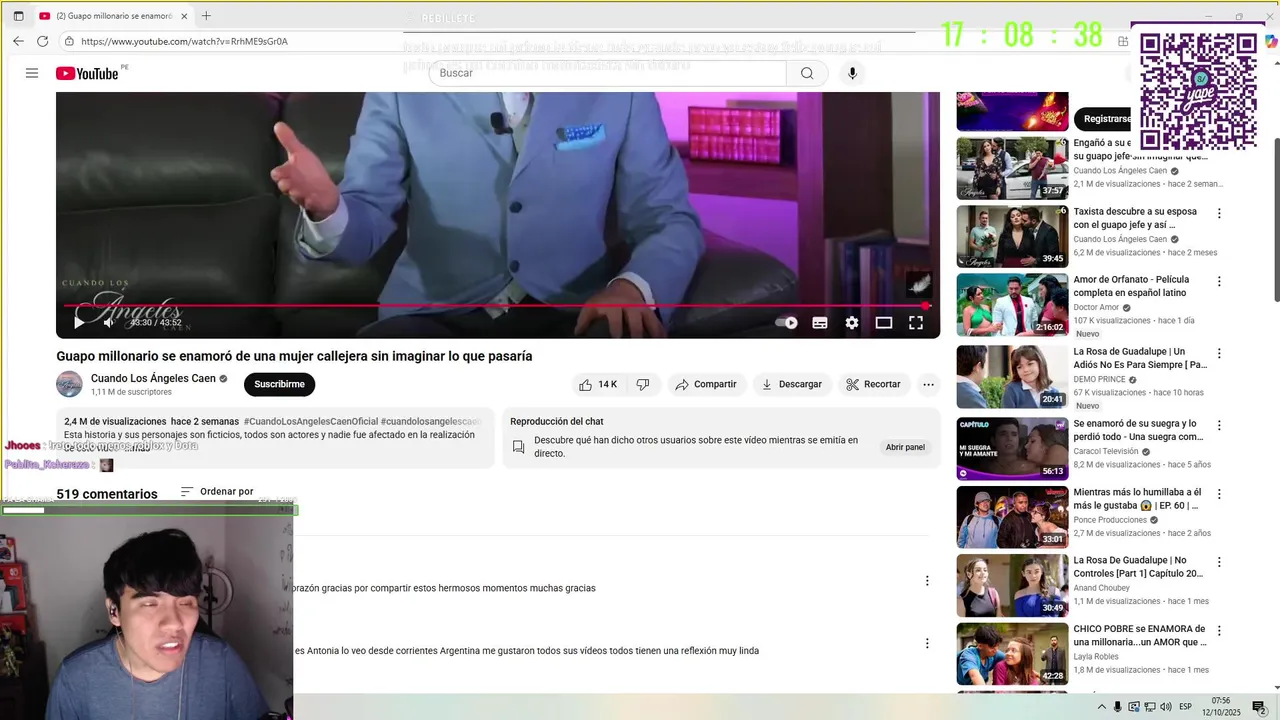Viewport: 1280px width, 720px height.
Task: Open video player settings gear
Action: click(x=852, y=323)
